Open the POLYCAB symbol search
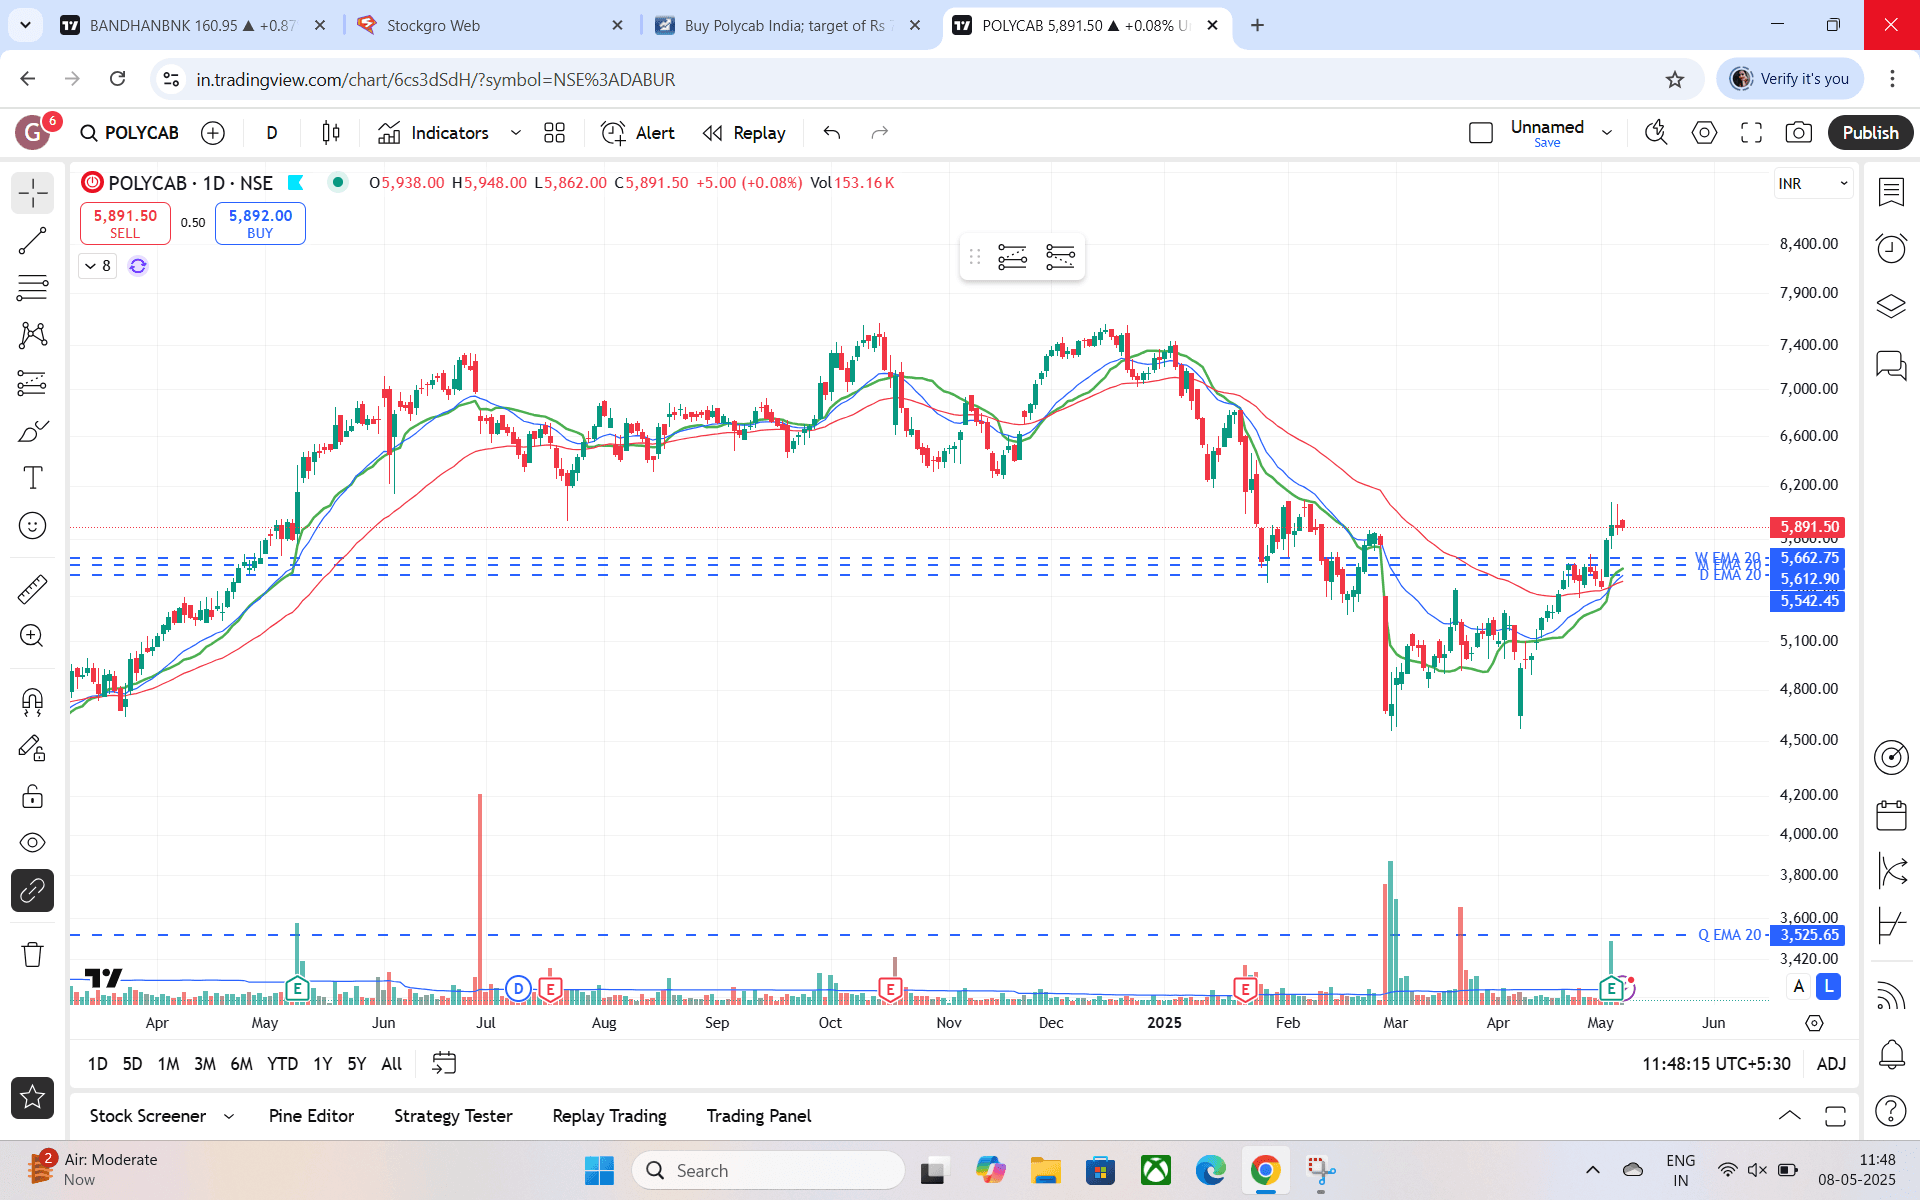The height and width of the screenshot is (1200, 1920). point(130,133)
